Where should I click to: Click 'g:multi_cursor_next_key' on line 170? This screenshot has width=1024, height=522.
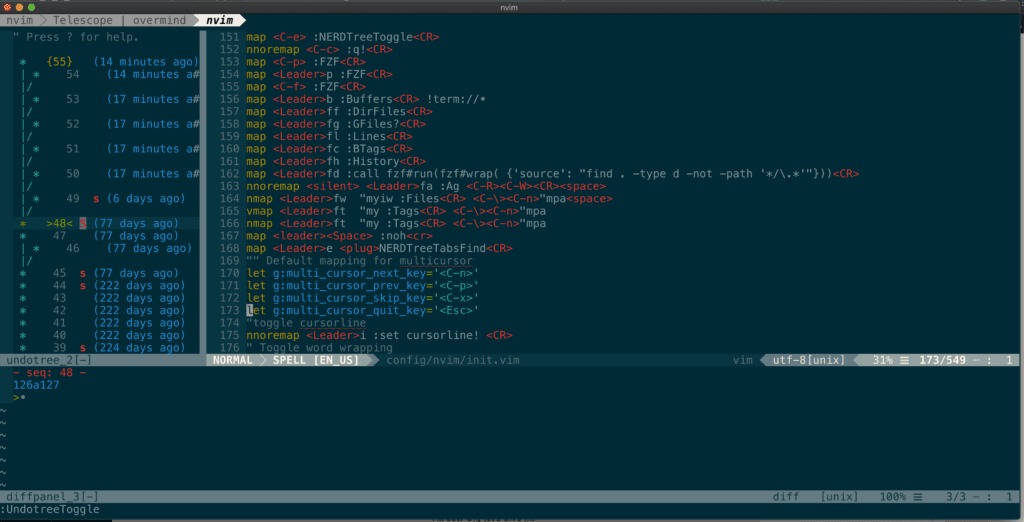click(349, 273)
